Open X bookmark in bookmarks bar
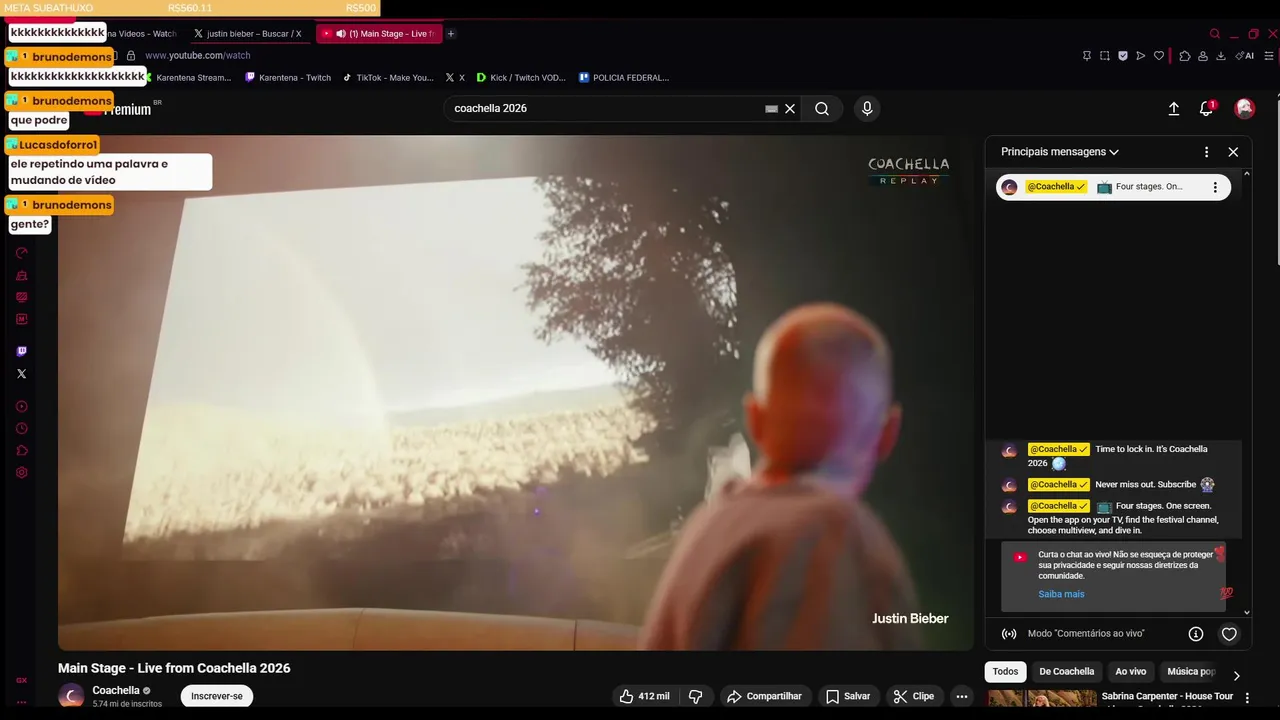 coord(455,77)
